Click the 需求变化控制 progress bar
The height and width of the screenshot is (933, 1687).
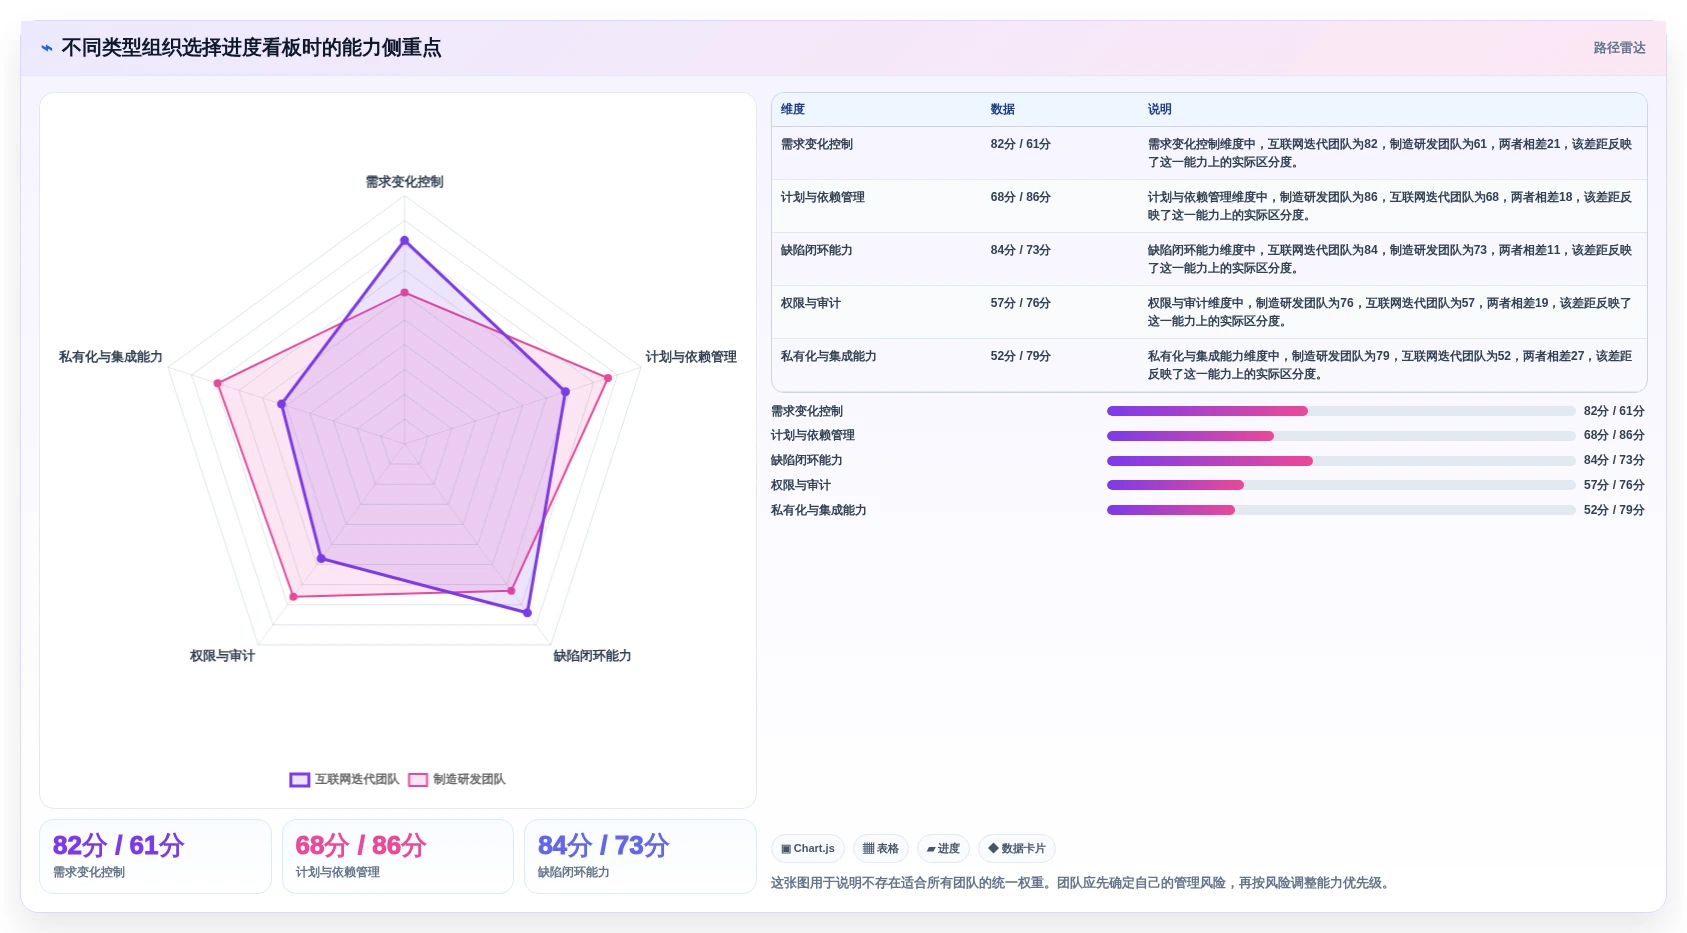coord(1341,411)
